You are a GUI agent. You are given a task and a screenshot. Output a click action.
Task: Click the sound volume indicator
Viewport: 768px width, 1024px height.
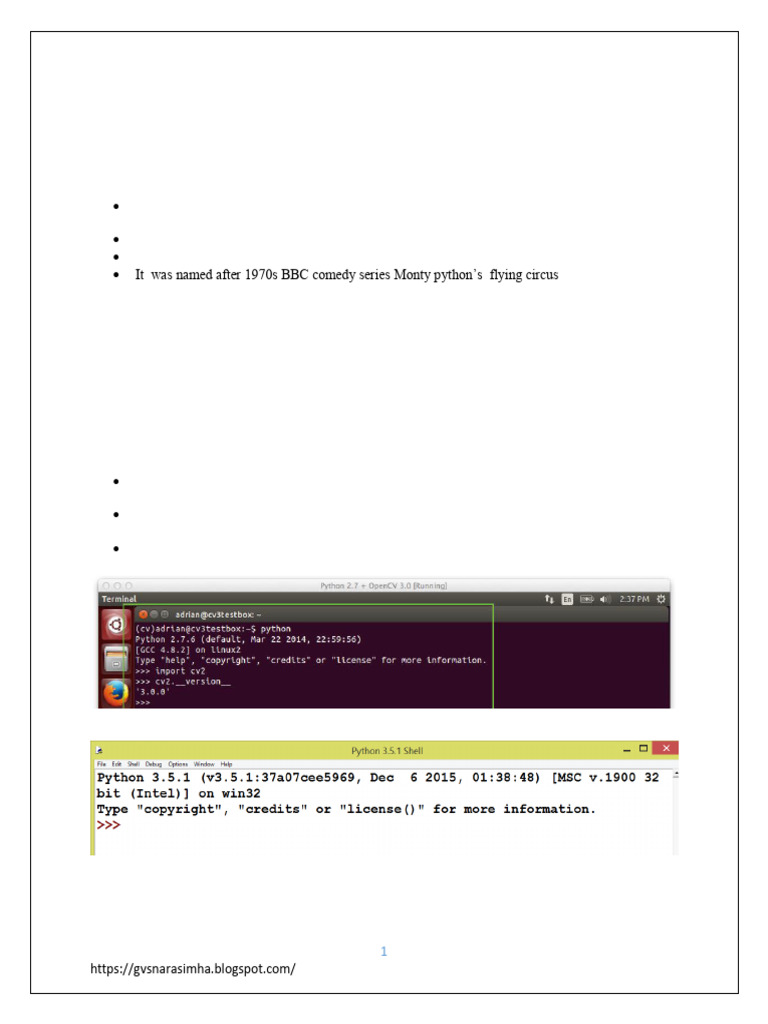604,599
